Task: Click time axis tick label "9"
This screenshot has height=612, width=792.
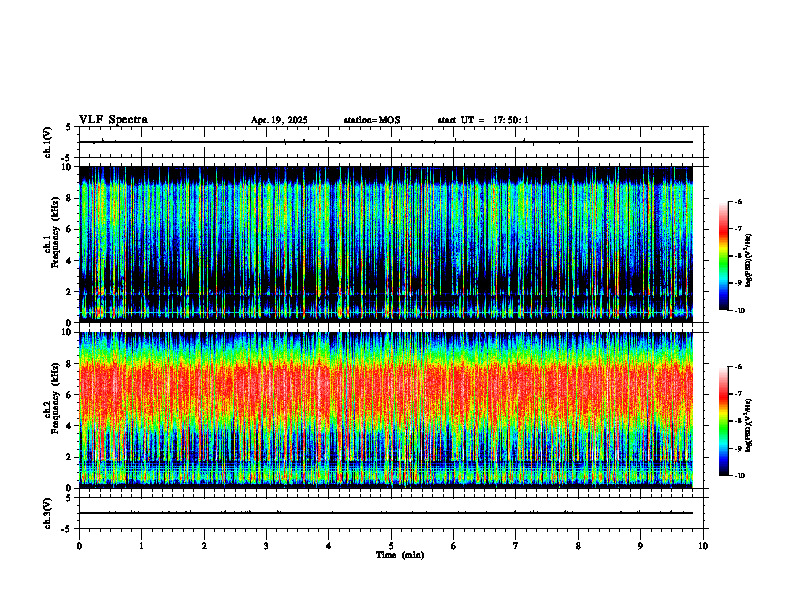Action: [x=640, y=546]
